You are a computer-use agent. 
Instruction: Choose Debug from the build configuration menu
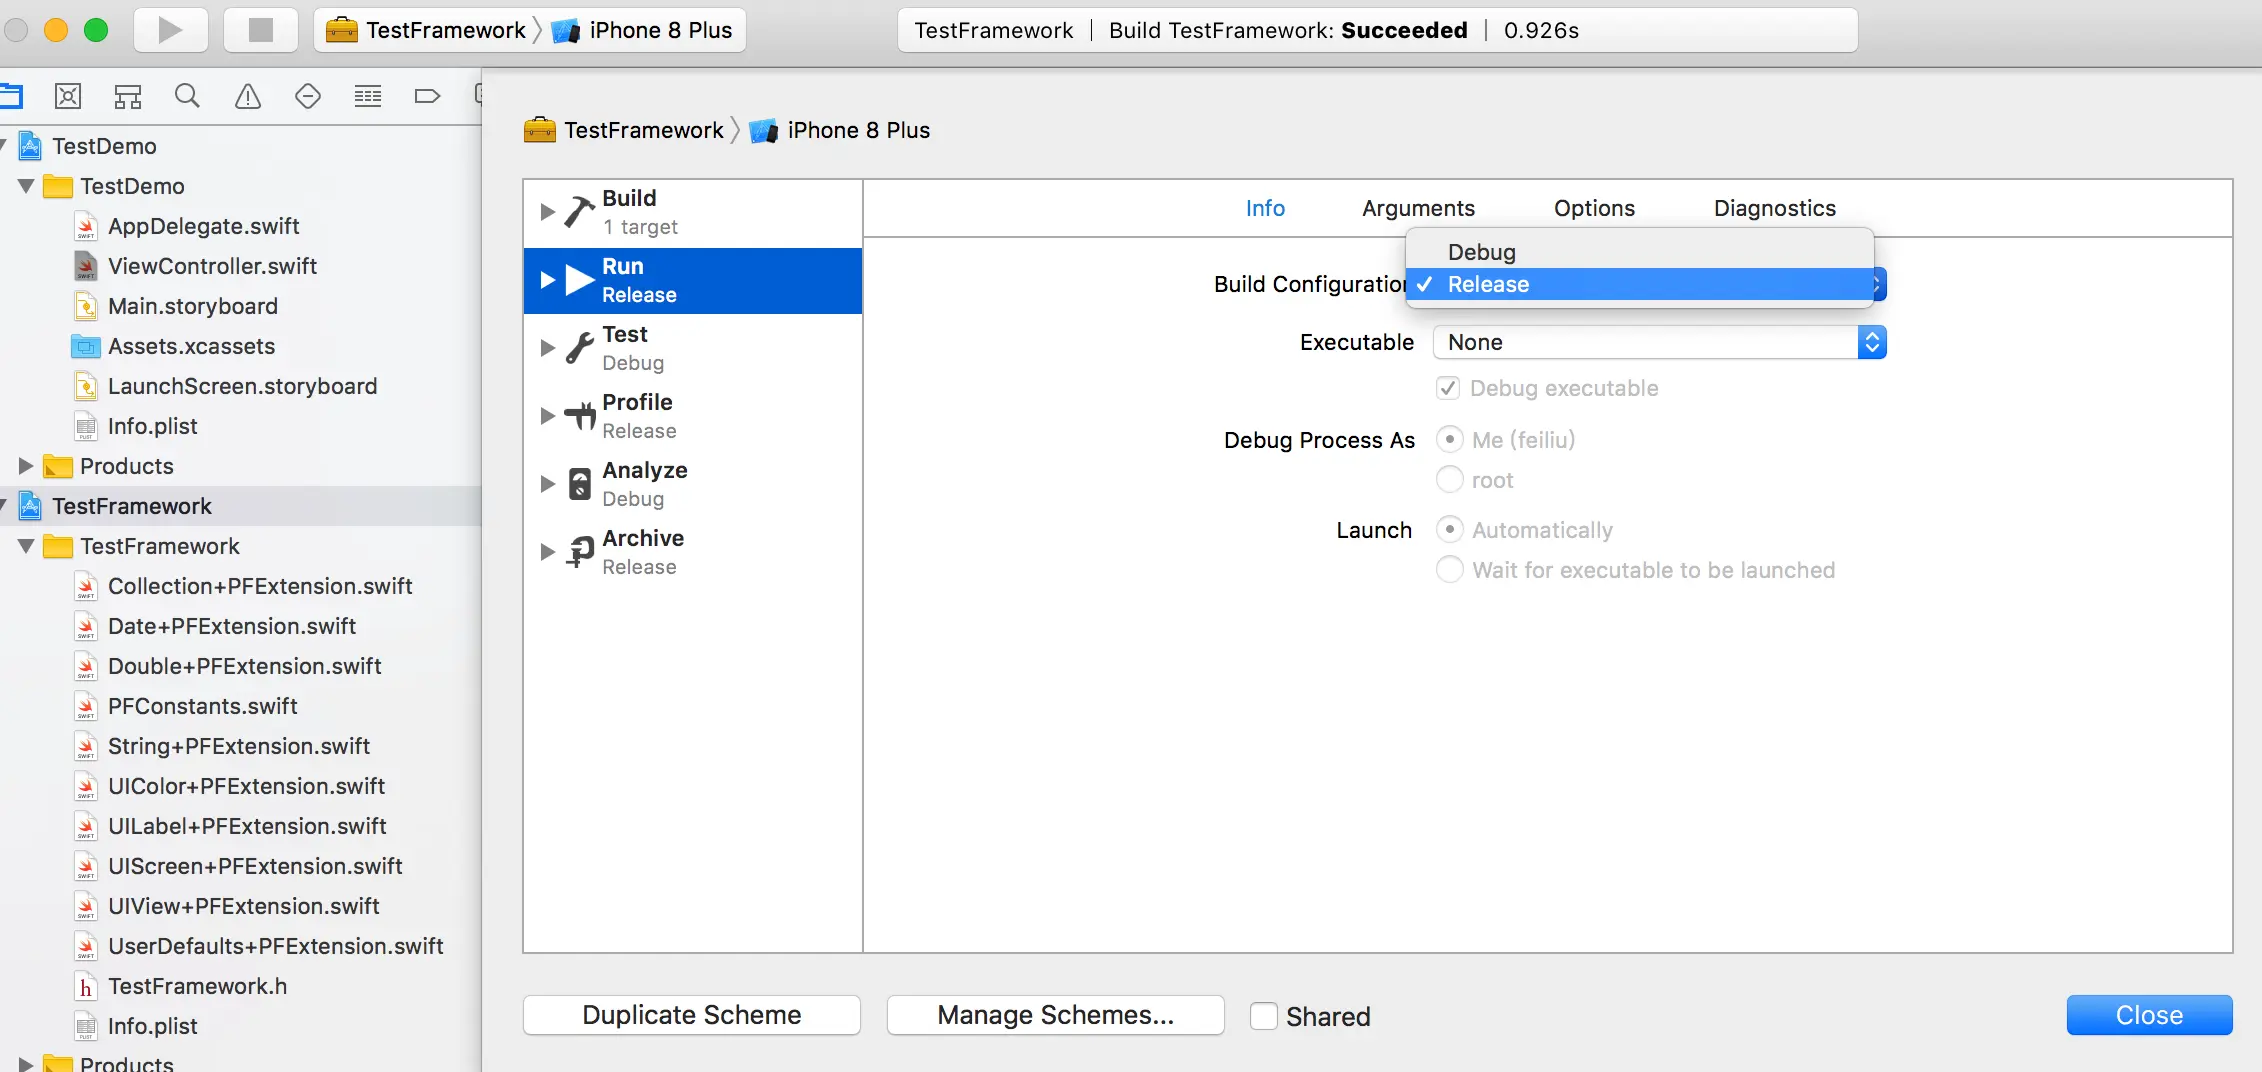(x=1640, y=252)
